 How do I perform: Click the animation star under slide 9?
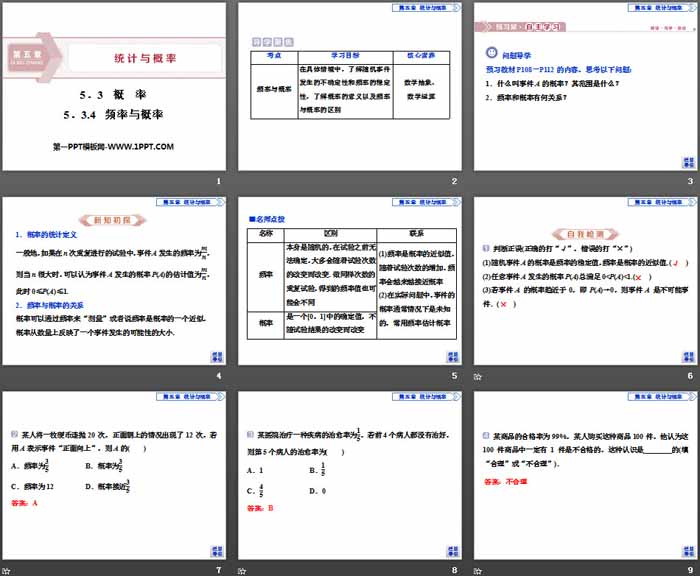point(478,569)
